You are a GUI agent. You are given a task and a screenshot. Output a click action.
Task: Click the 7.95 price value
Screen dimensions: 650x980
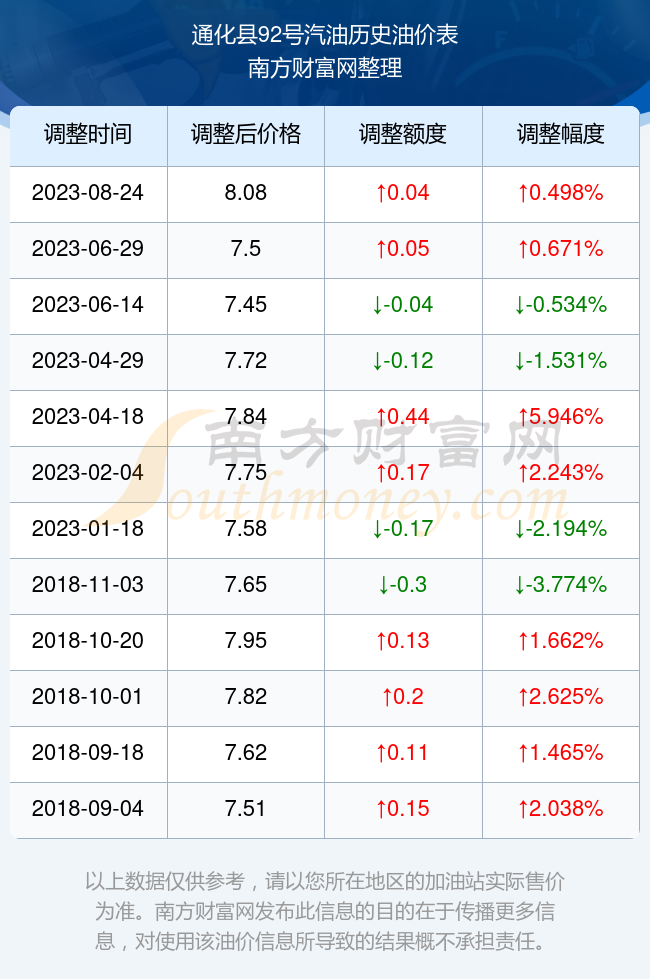[x=246, y=641]
